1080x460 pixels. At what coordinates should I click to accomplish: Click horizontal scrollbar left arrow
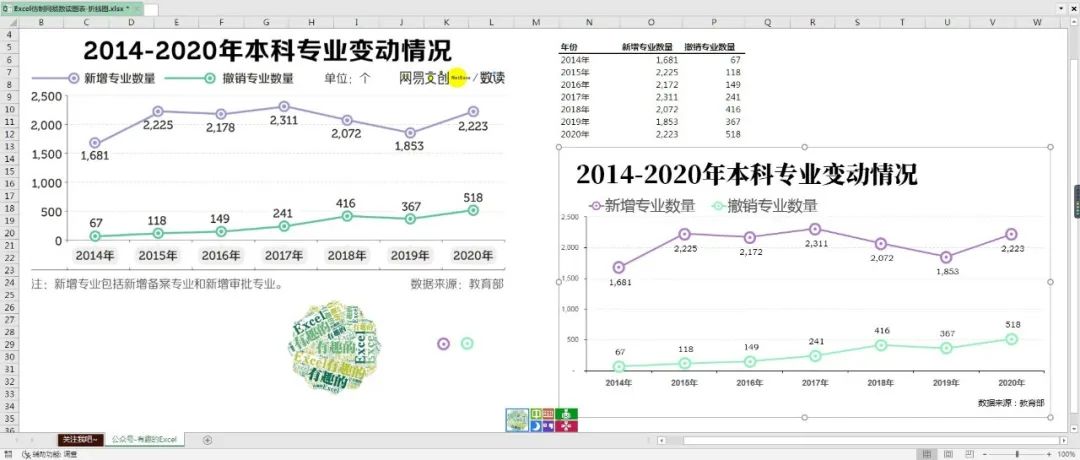[661, 440]
